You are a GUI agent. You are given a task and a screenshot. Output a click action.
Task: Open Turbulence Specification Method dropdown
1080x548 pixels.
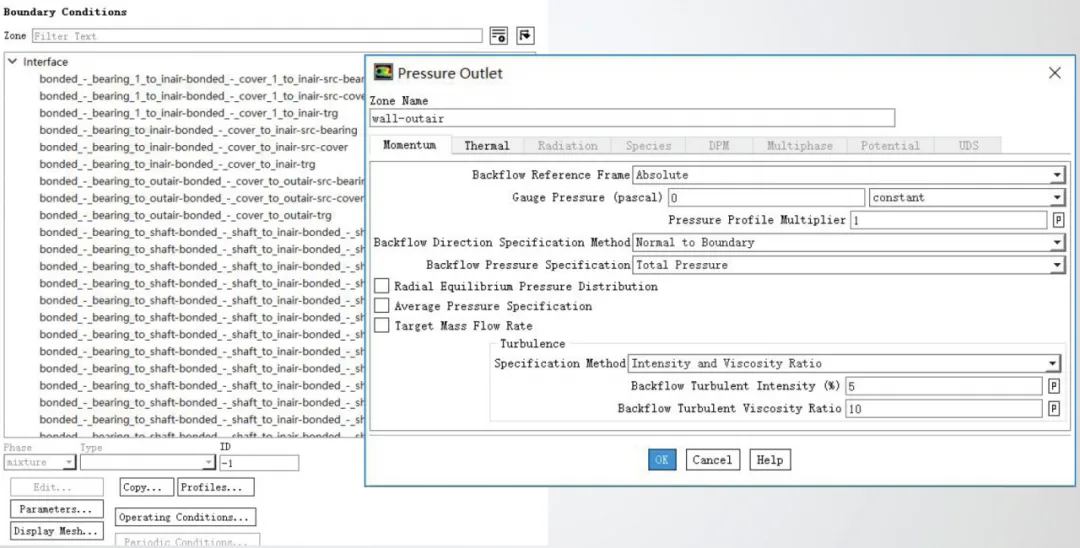tap(1053, 364)
